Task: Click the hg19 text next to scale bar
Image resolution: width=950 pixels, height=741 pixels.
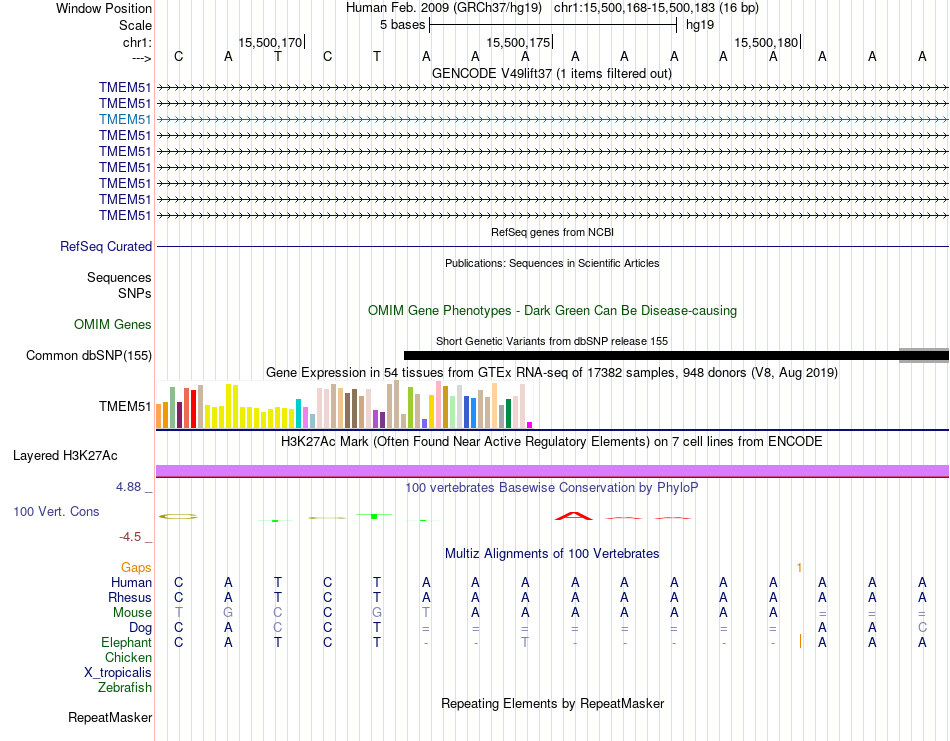Action: coord(700,25)
